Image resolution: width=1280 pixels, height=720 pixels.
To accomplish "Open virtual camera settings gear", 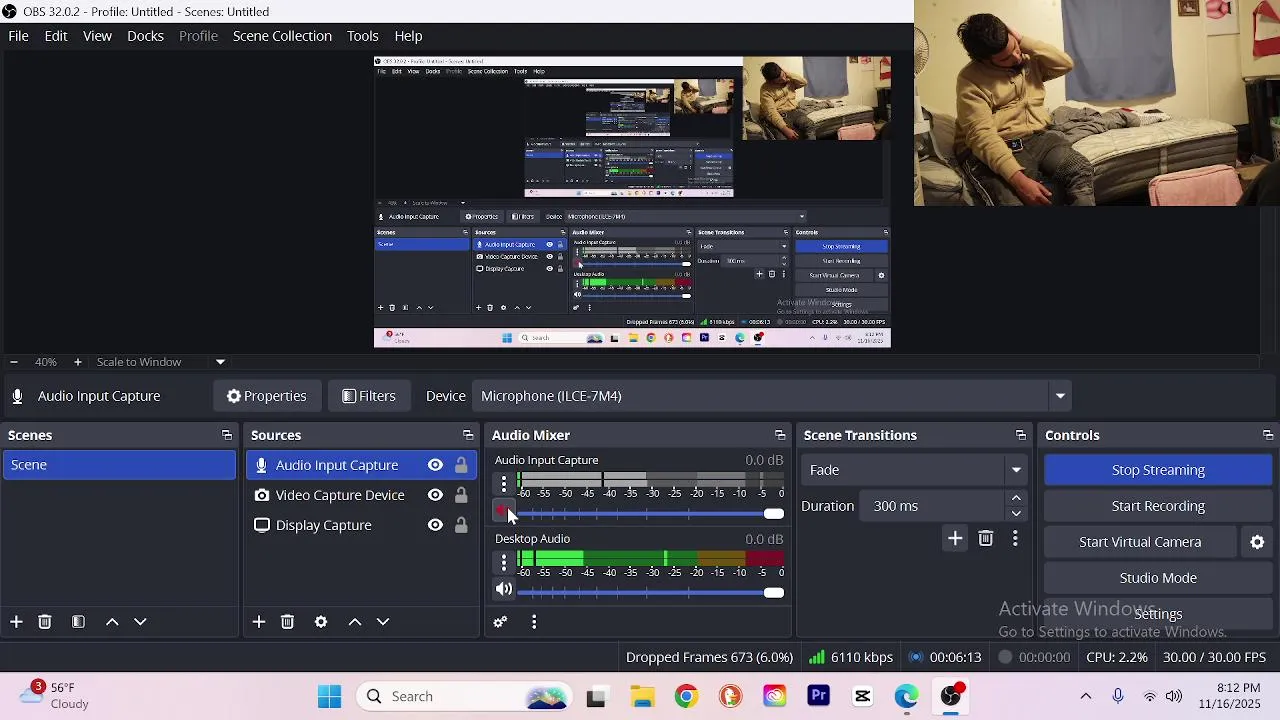I will click(x=1257, y=542).
